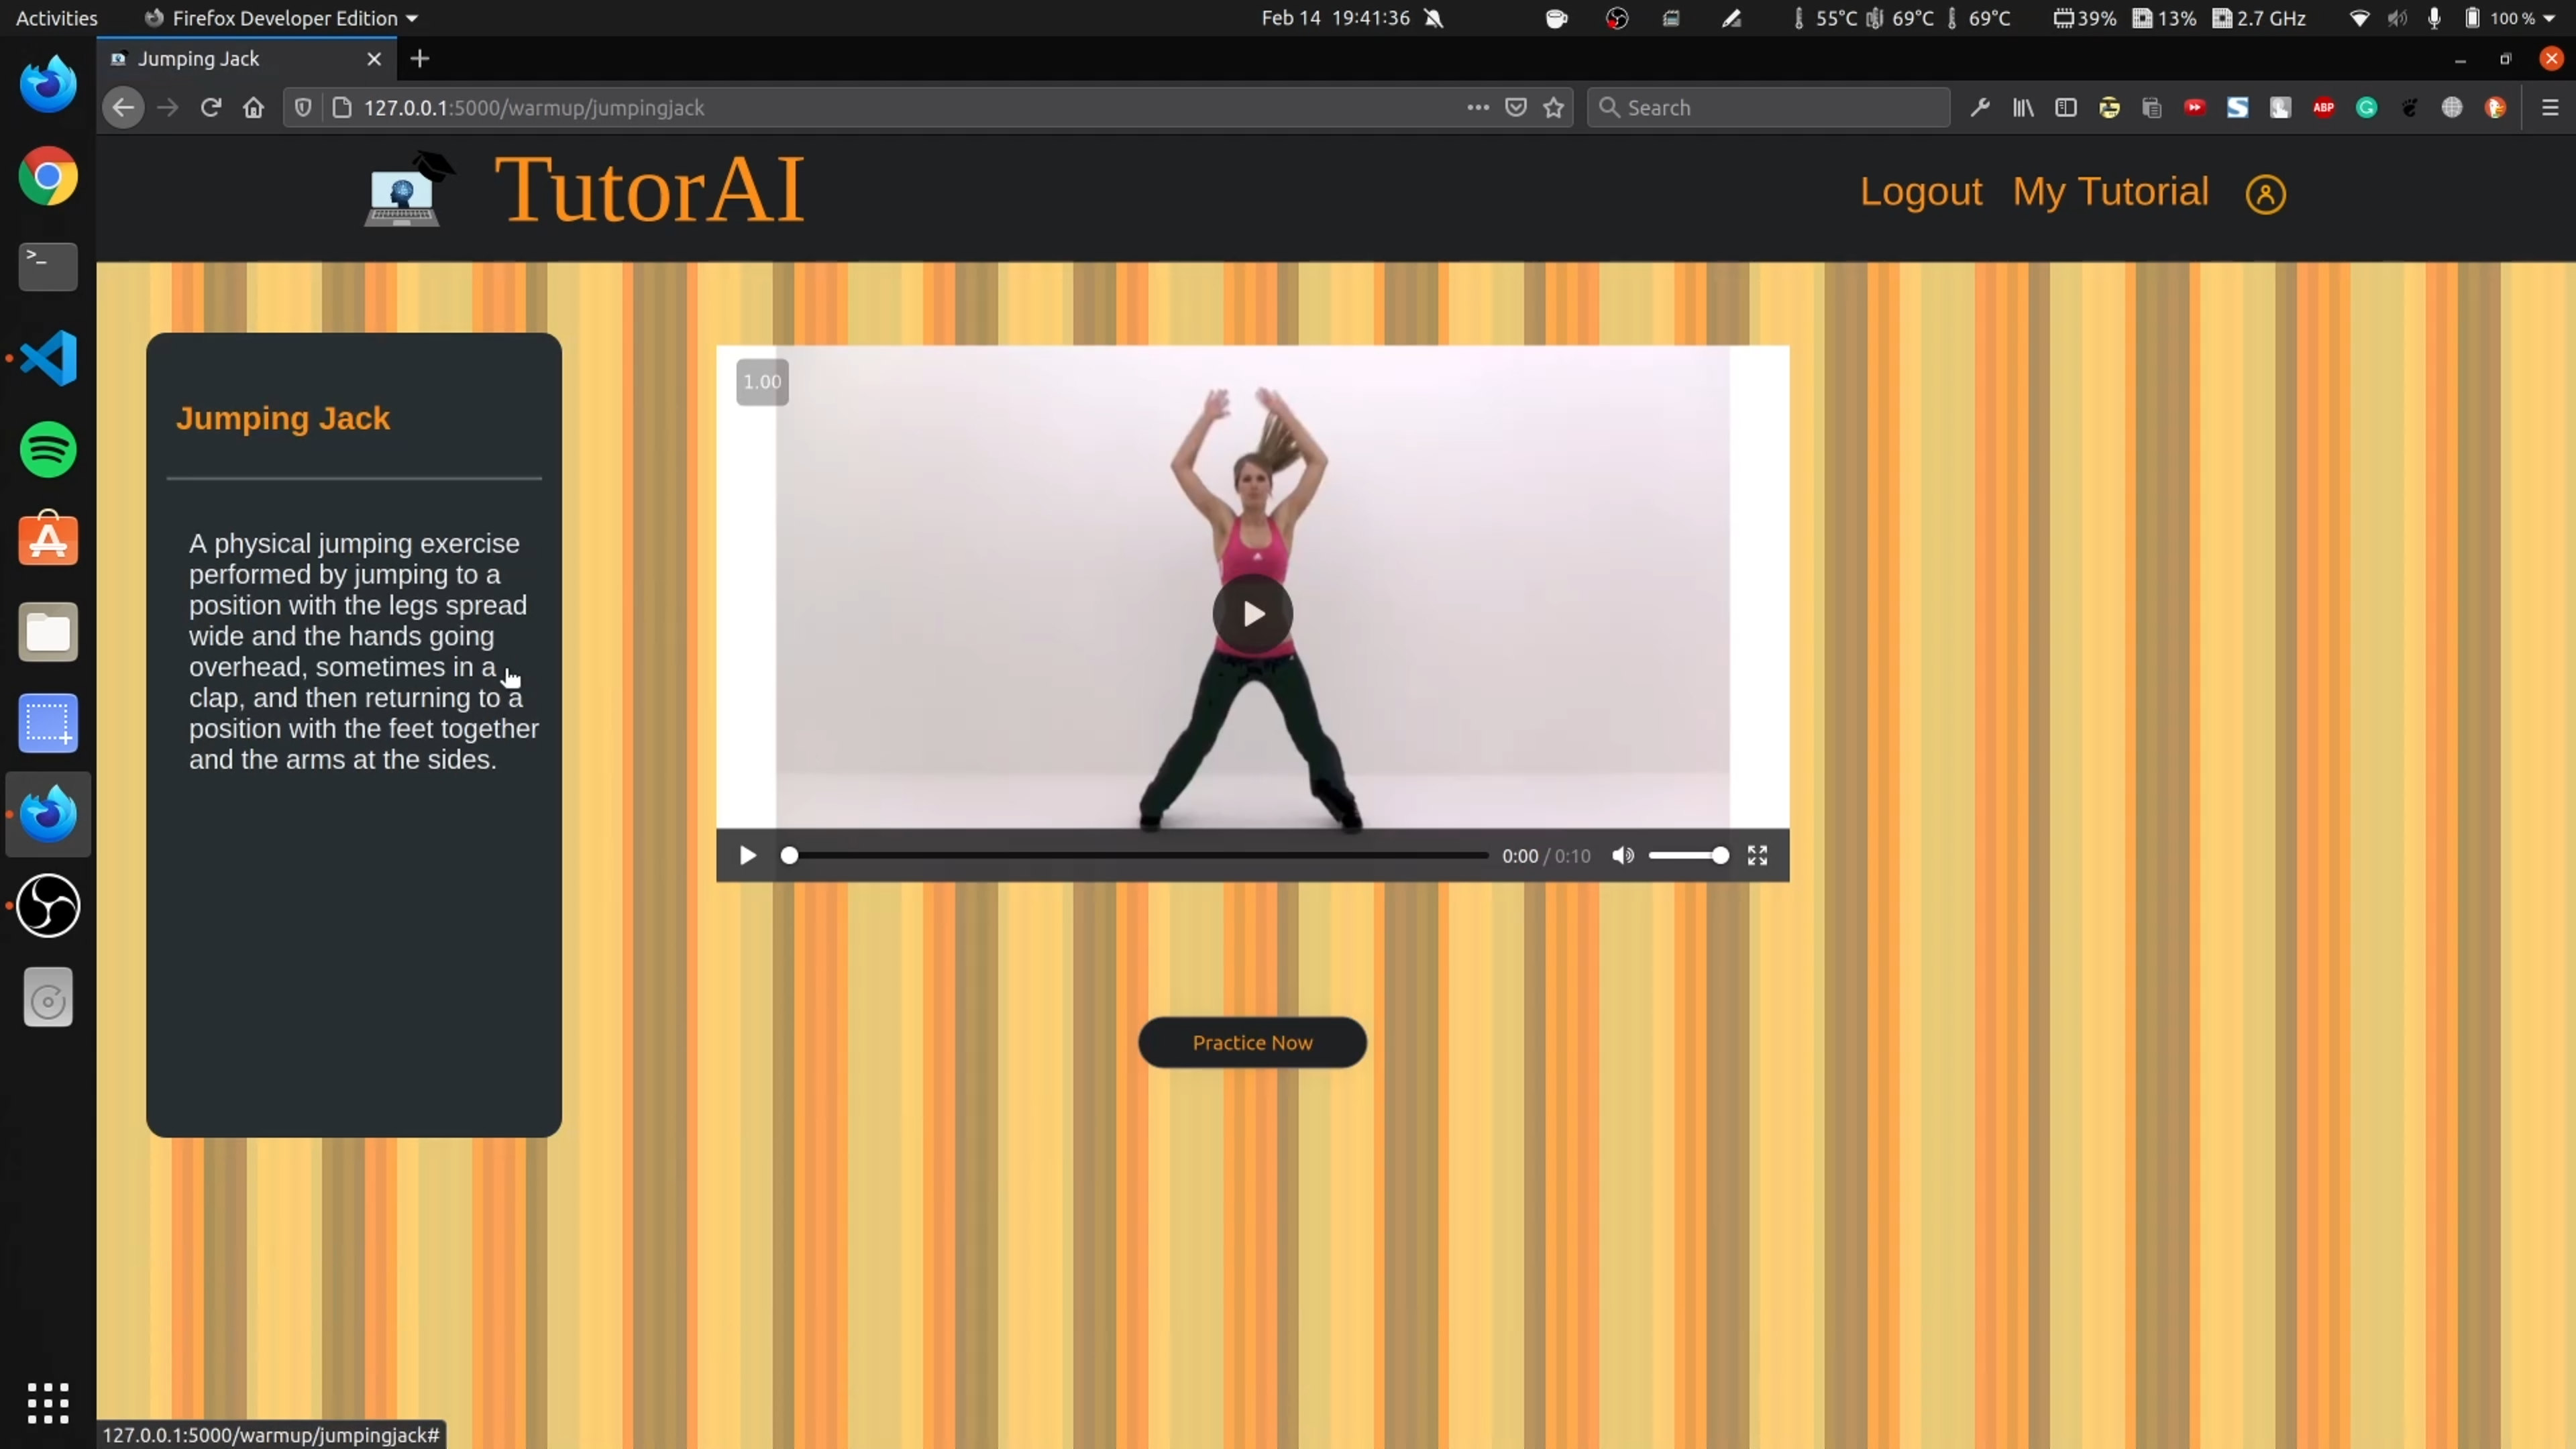The height and width of the screenshot is (1449, 2576).
Task: Reload the page with refresh icon
Action: point(210,108)
